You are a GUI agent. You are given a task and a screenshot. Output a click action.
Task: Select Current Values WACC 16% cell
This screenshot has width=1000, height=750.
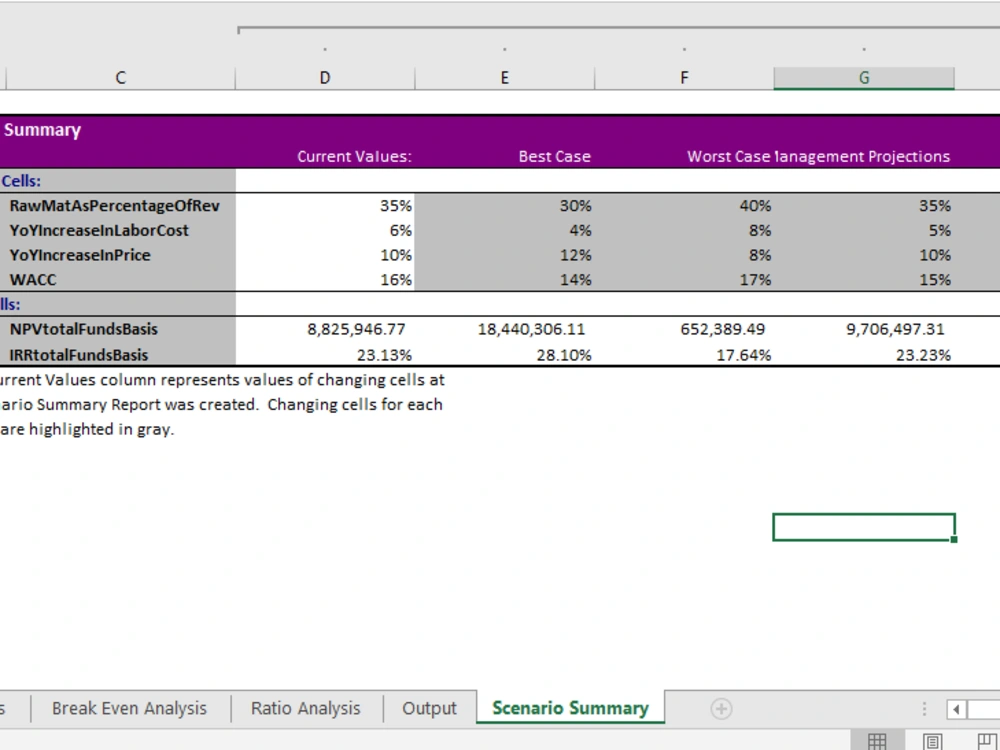click(325, 279)
